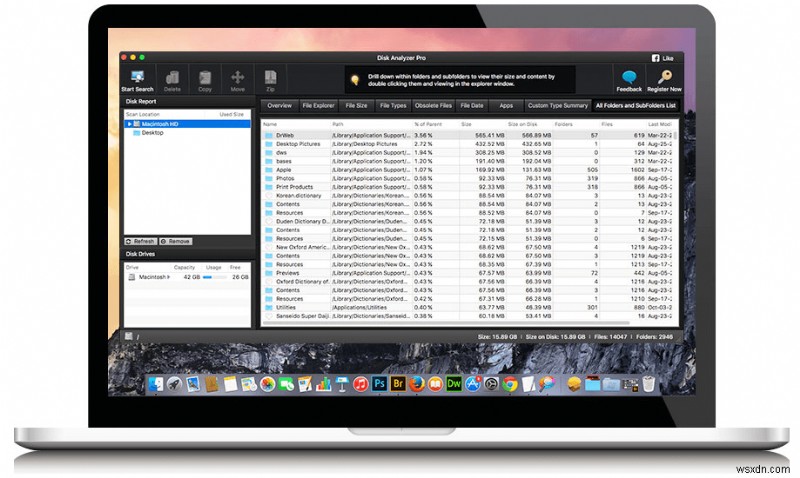The image size is (800, 478).
Task: Switch to the Overview tab
Action: (x=280, y=106)
